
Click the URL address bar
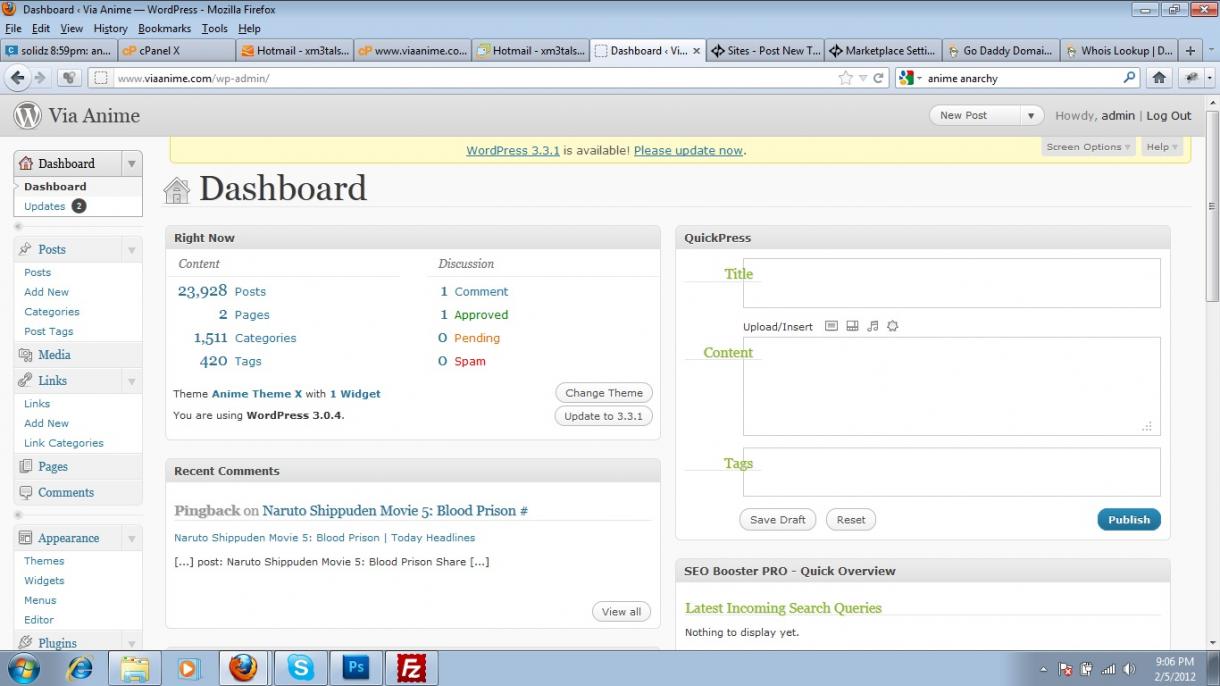(475, 78)
